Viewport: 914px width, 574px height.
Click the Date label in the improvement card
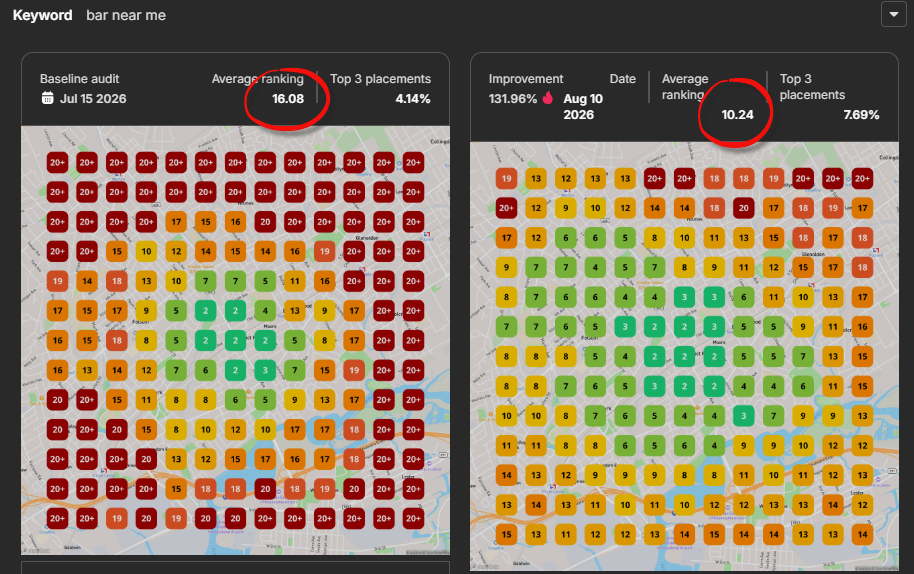click(623, 79)
